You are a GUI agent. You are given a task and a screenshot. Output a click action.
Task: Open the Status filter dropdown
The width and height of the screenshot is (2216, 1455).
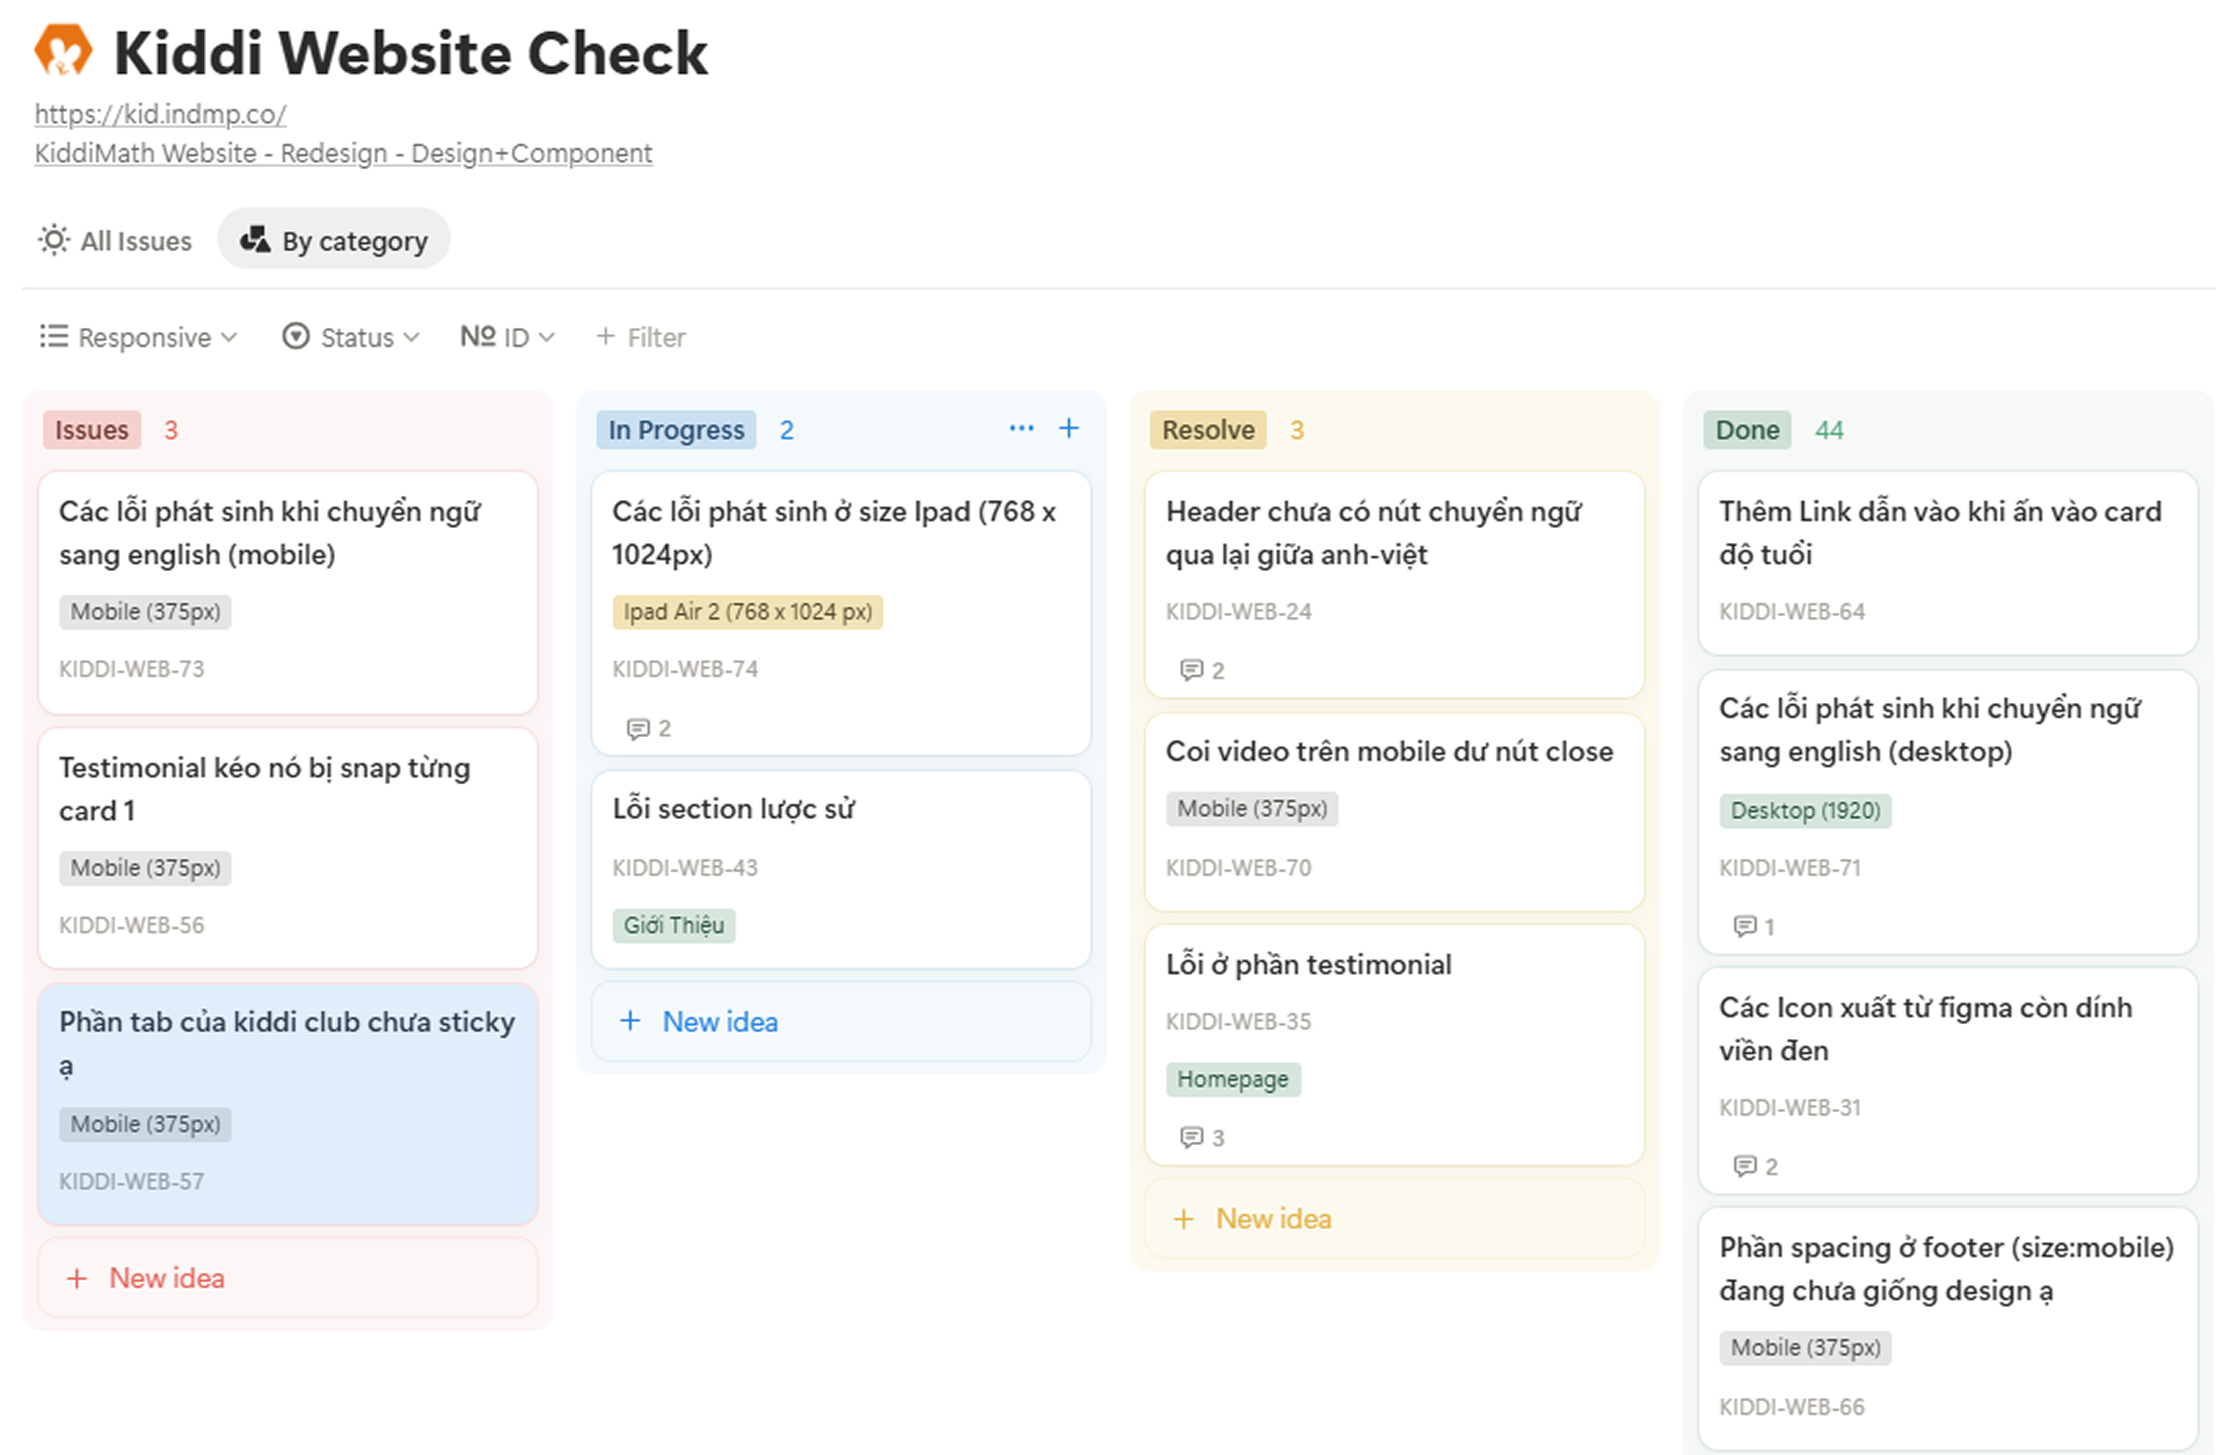tap(352, 337)
